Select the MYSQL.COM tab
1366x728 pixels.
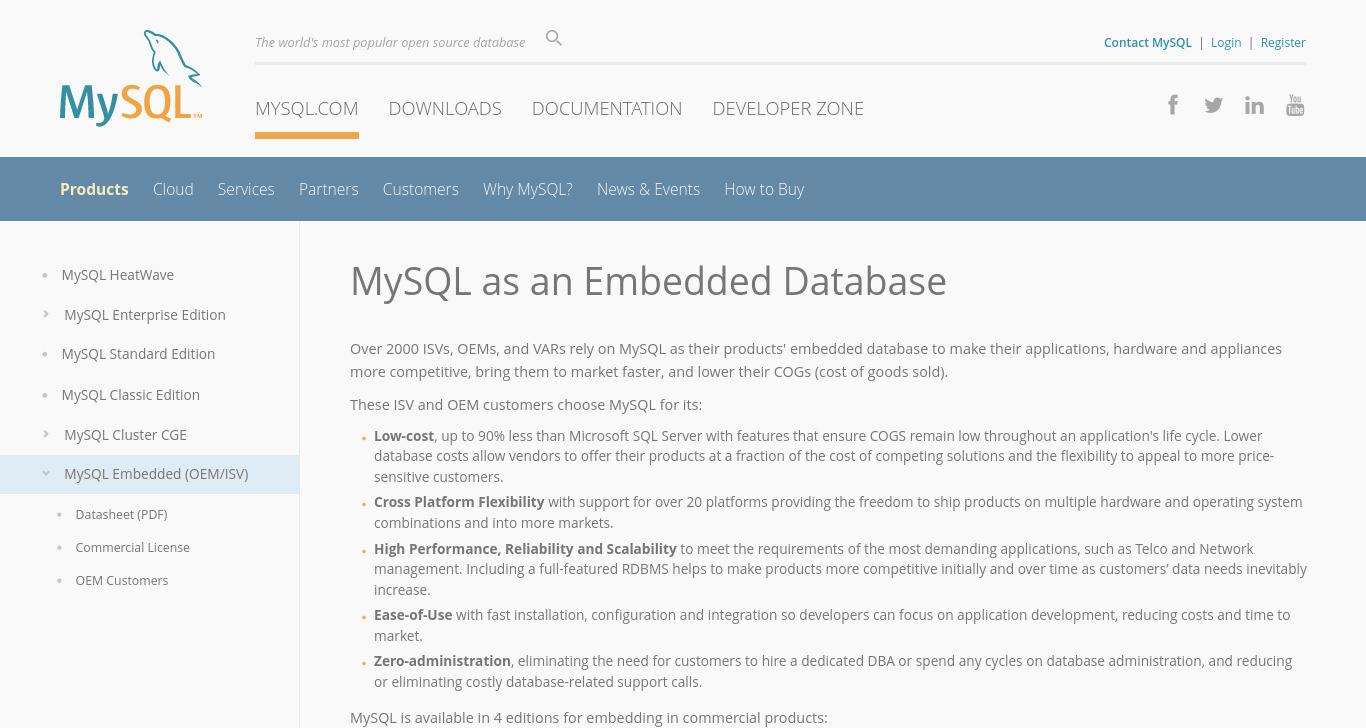click(307, 108)
